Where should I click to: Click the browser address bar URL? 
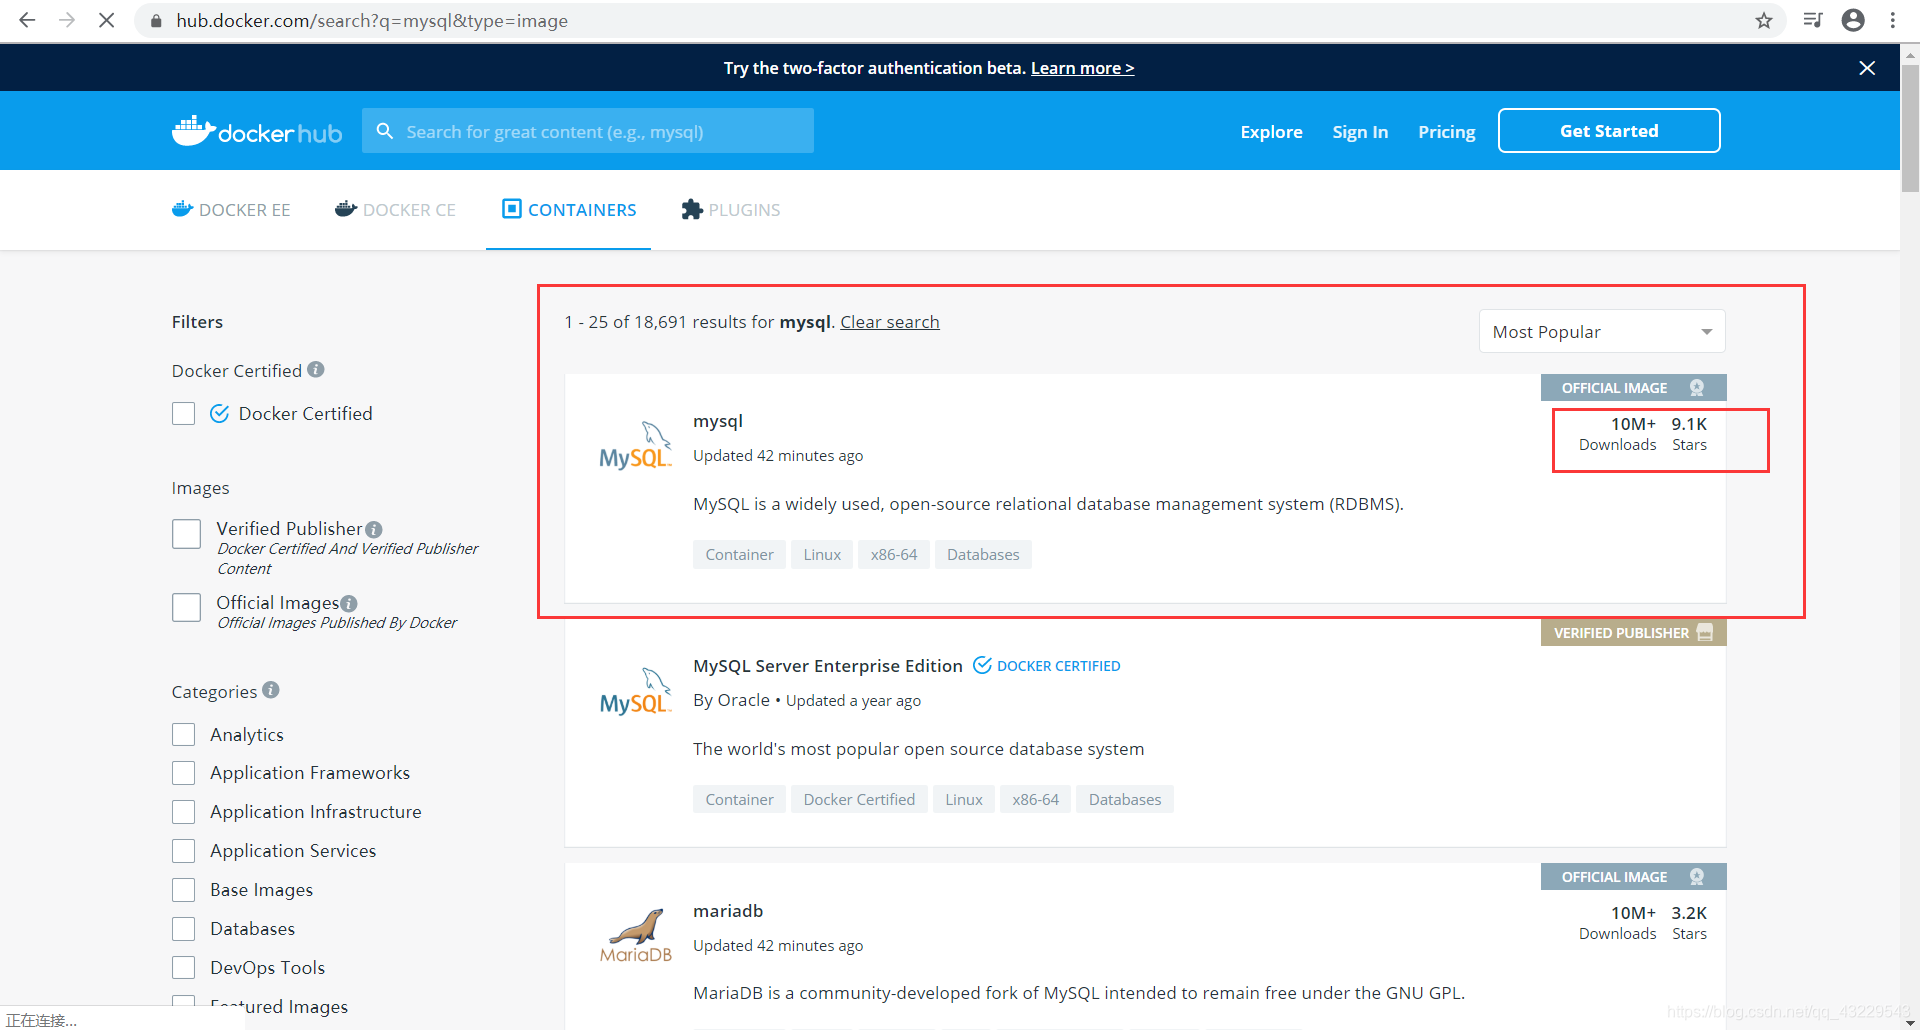372,21
